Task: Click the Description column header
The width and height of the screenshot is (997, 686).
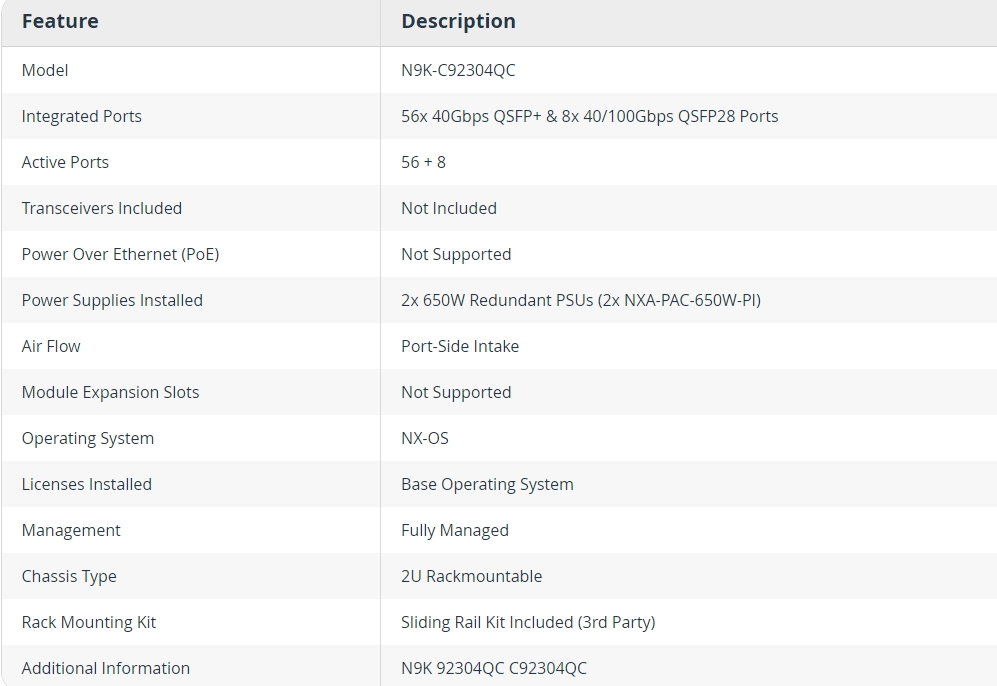Action: pyautogui.click(x=458, y=21)
